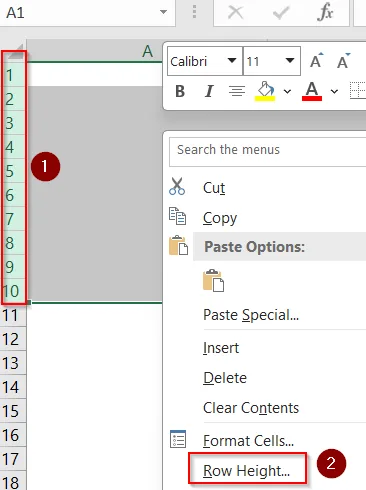
Task: Toggle Italic in the mini toolbar
Action: pyautogui.click(x=209, y=91)
